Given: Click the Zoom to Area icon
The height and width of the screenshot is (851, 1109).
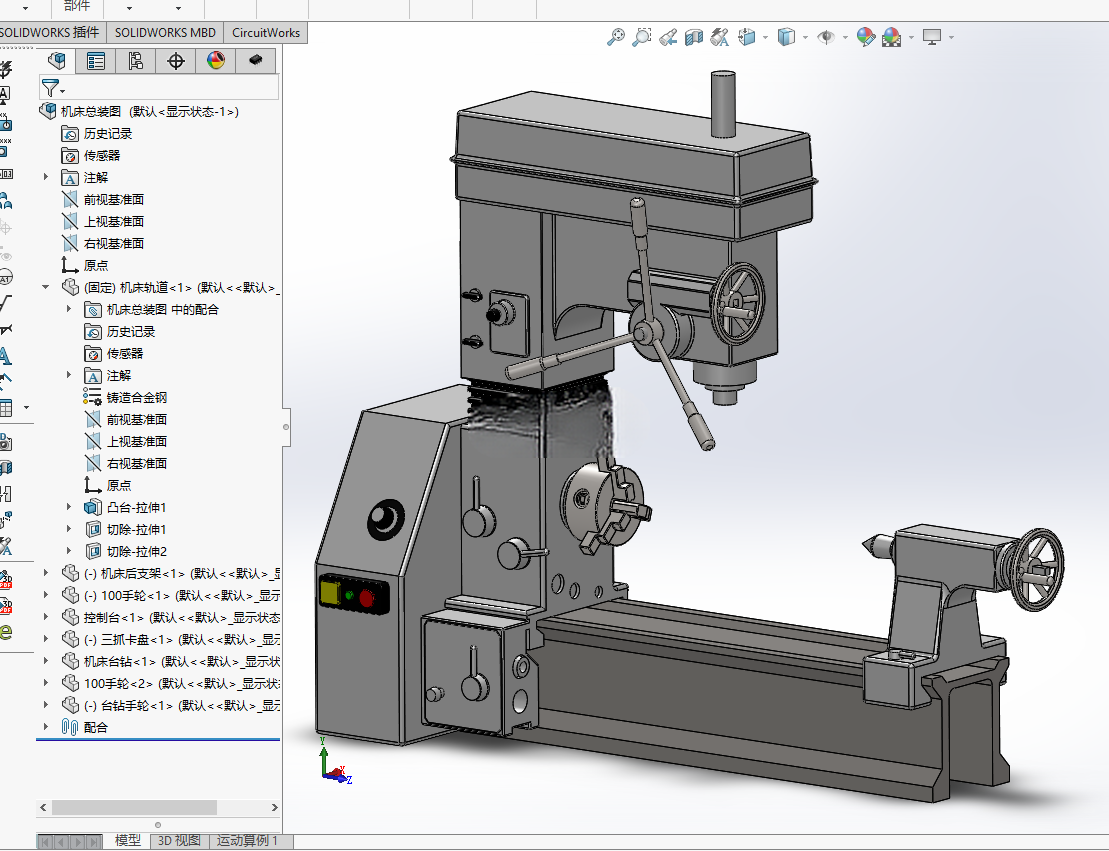Looking at the screenshot, I should pyautogui.click(x=641, y=37).
